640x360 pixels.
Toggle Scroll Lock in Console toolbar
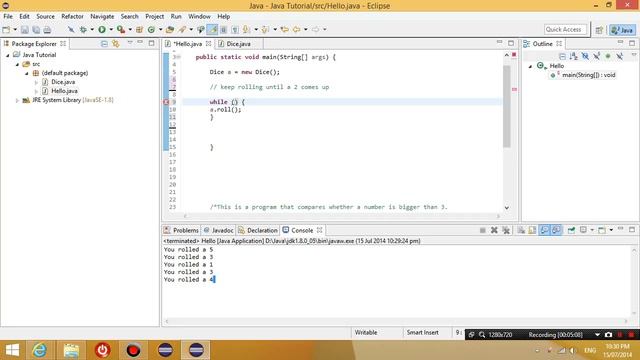pos(533,230)
